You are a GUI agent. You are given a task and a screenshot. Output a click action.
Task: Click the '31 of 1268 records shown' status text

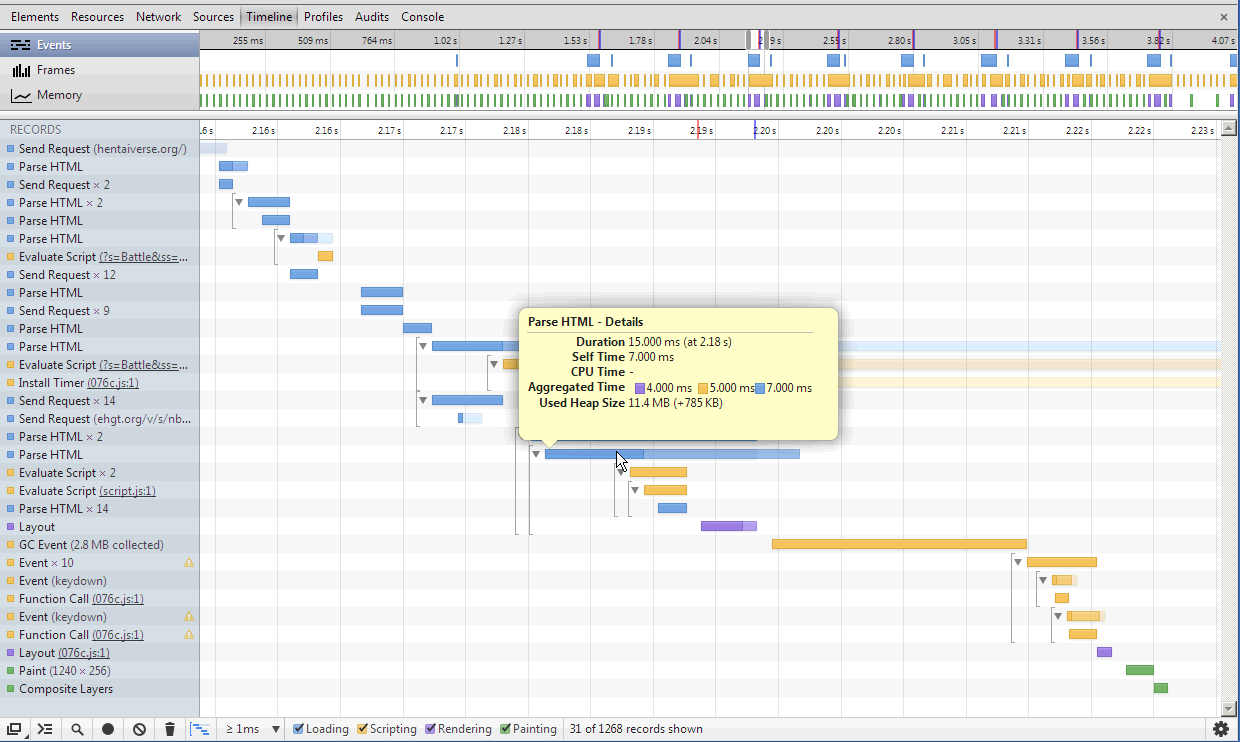(x=635, y=729)
